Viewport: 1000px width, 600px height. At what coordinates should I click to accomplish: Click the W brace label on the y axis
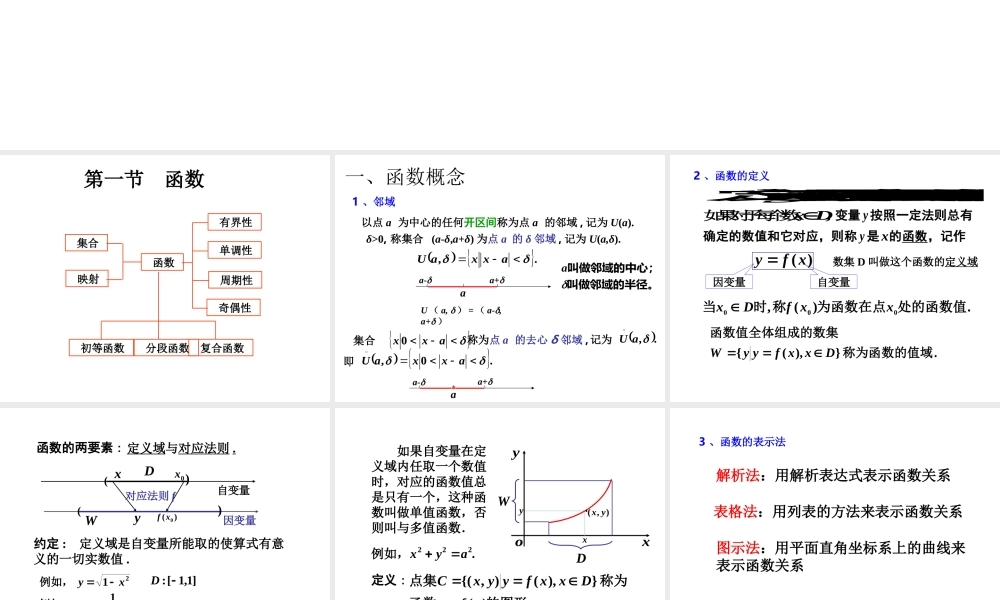[x=504, y=501]
